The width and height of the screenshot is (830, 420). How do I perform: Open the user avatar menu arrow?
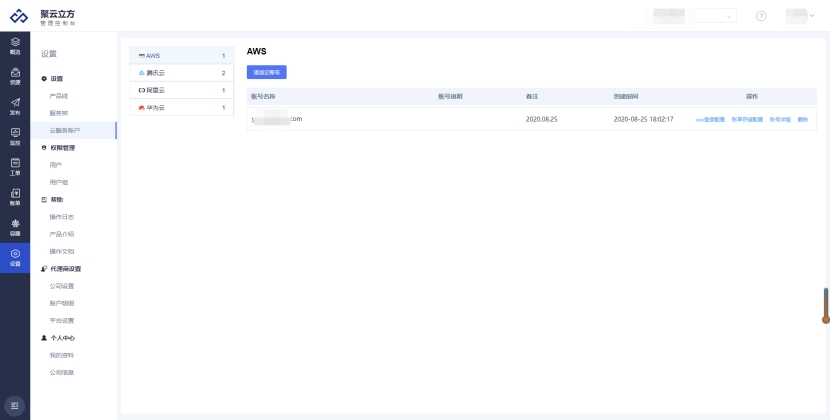pos(811,16)
